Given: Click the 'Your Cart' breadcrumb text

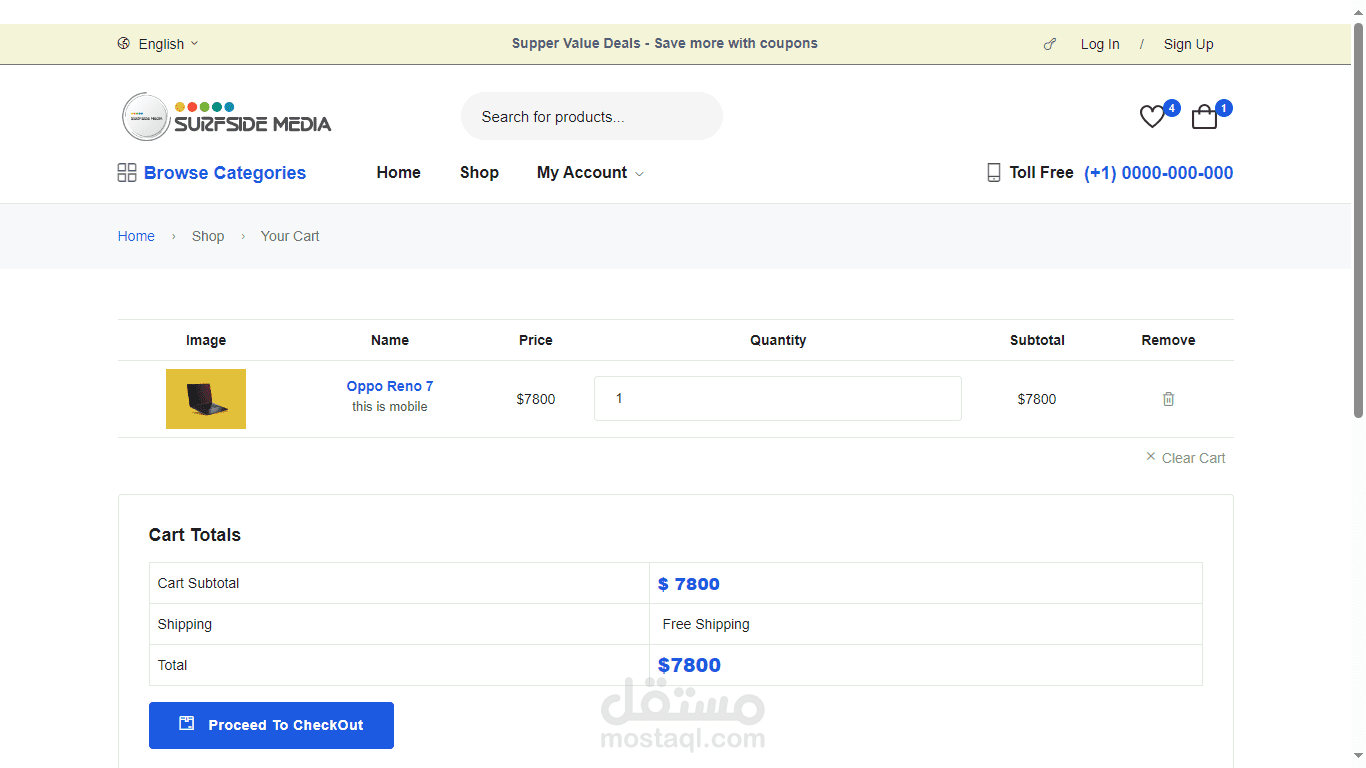Looking at the screenshot, I should [290, 236].
